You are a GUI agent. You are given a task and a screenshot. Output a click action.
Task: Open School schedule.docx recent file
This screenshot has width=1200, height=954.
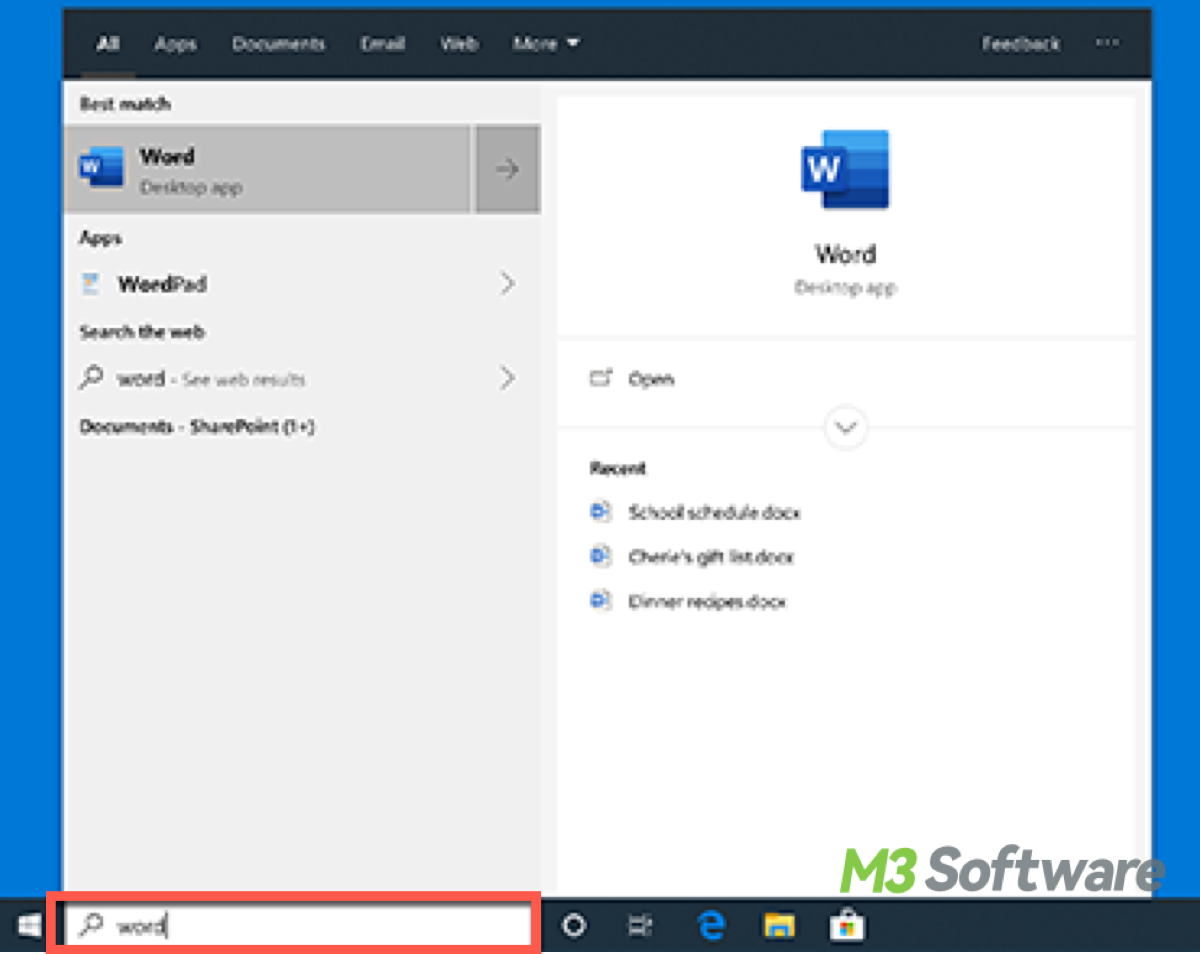(714, 512)
